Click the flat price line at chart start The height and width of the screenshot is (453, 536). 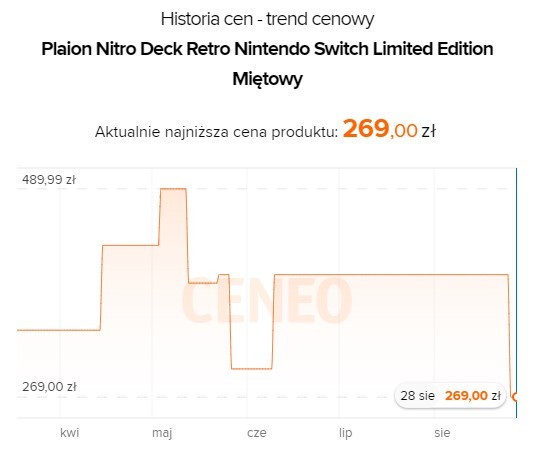[x=58, y=330]
